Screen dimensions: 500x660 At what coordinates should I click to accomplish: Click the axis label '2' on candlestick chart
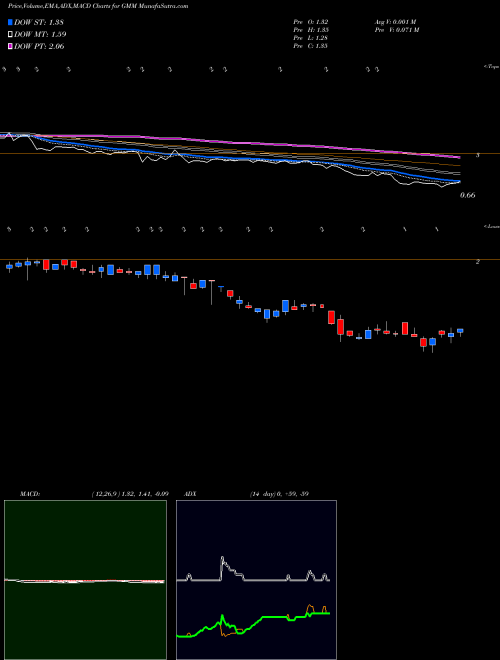[x=477, y=261]
